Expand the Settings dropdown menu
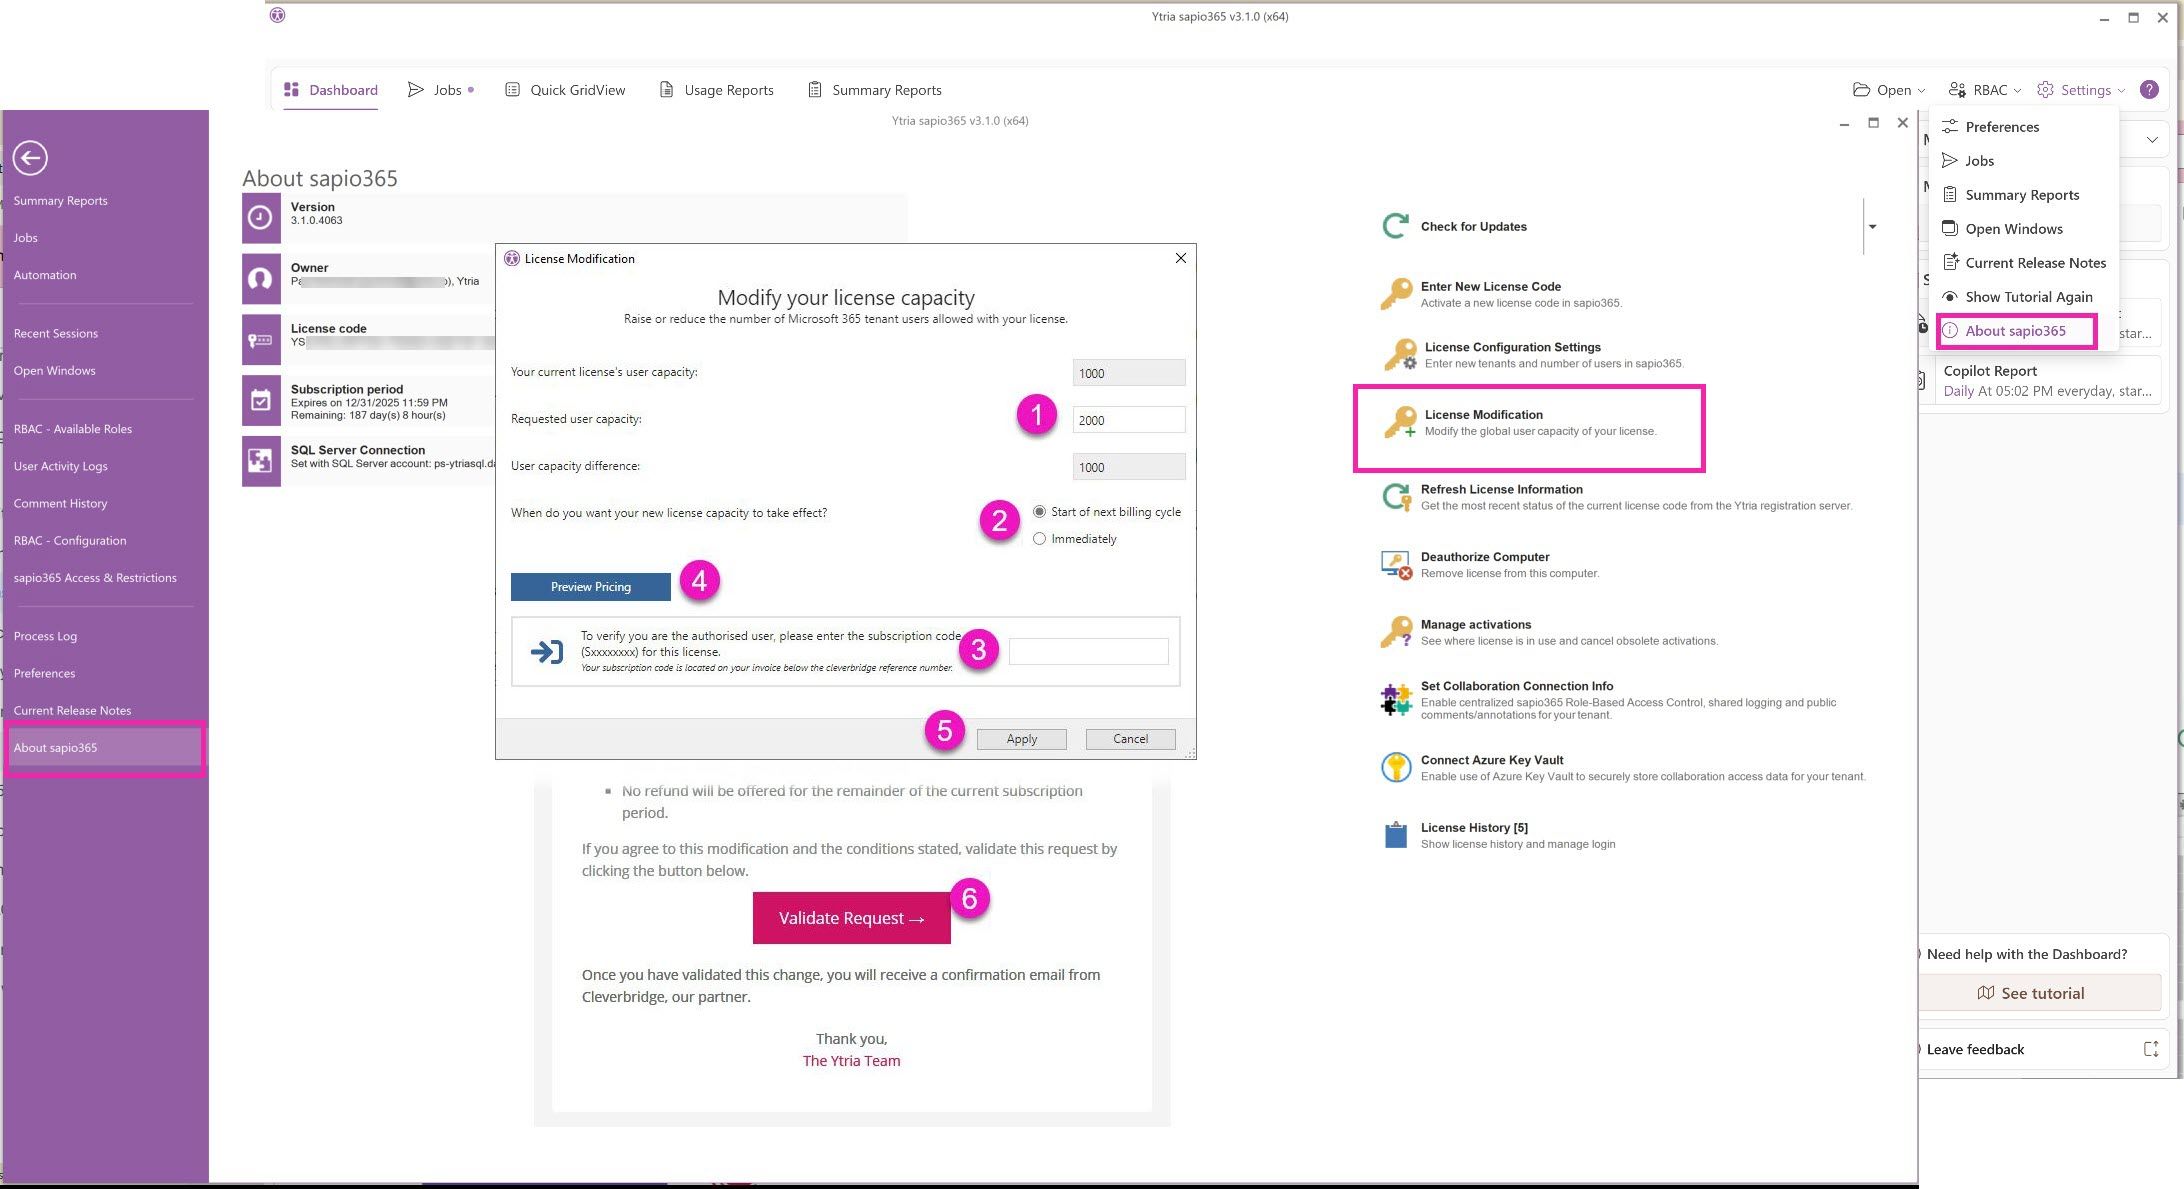 [x=2085, y=90]
